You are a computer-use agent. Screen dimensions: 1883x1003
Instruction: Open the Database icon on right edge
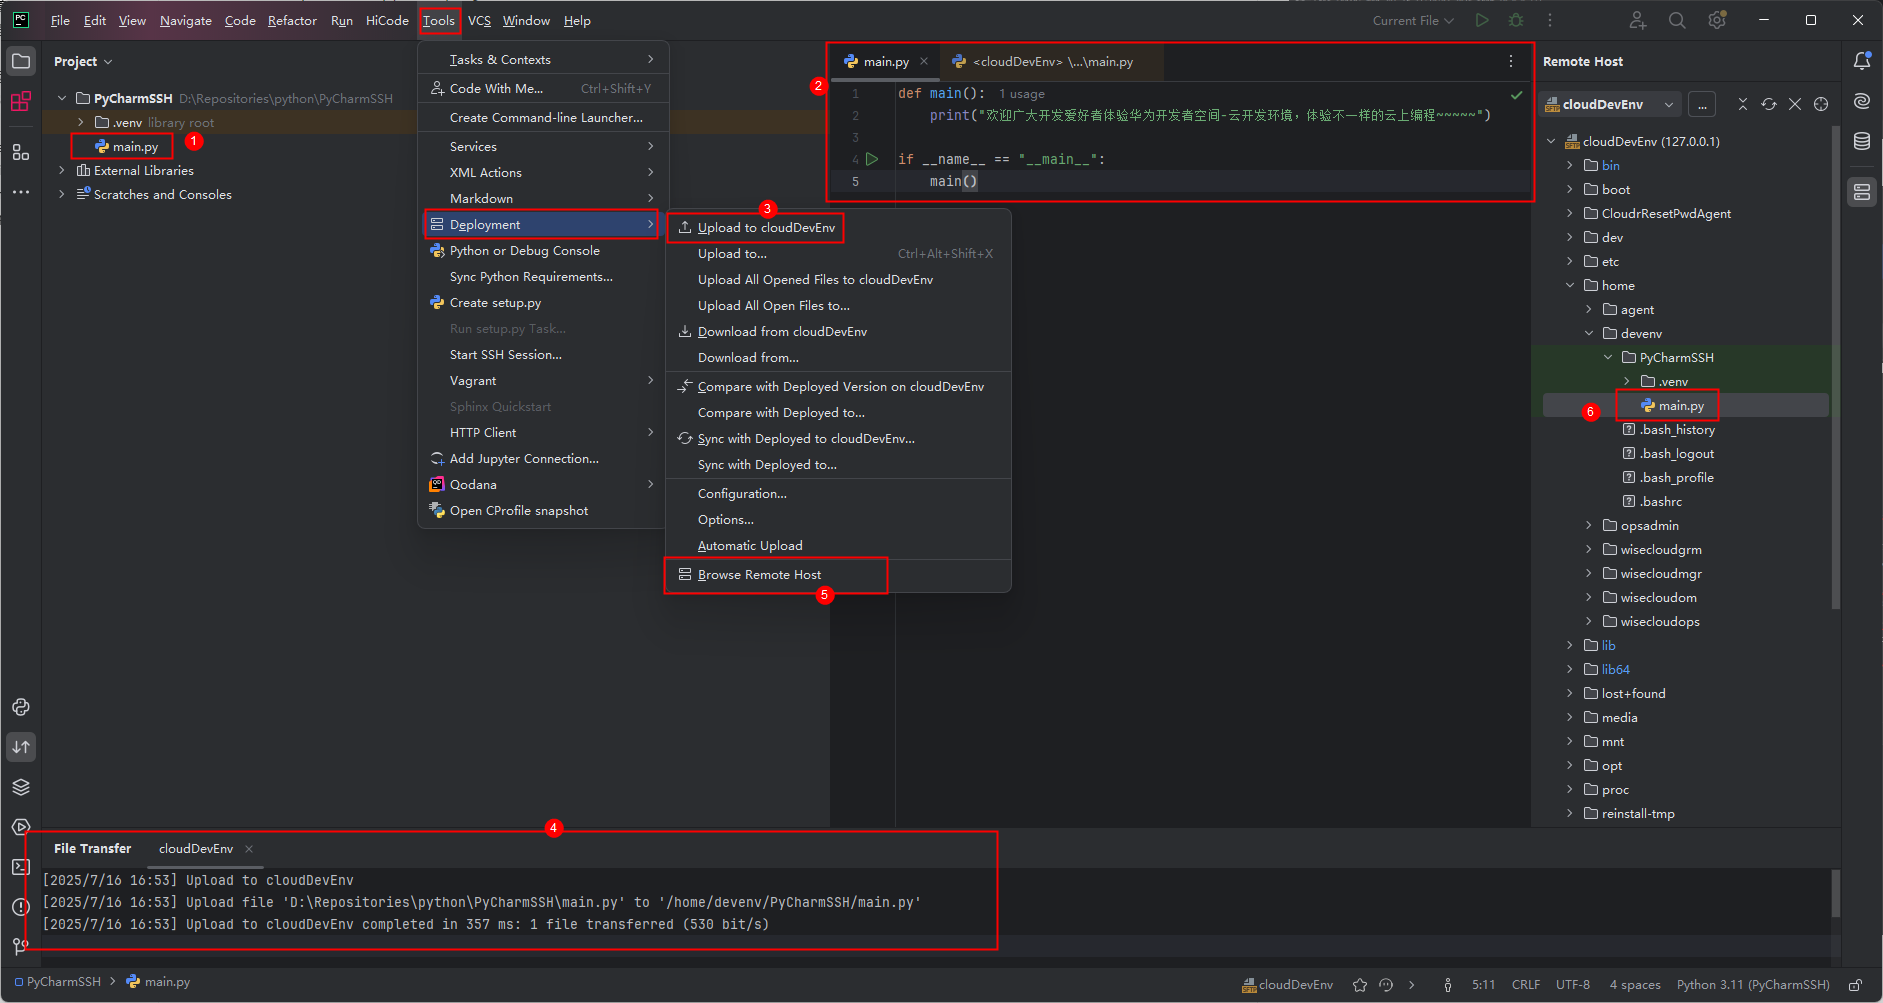(1862, 141)
